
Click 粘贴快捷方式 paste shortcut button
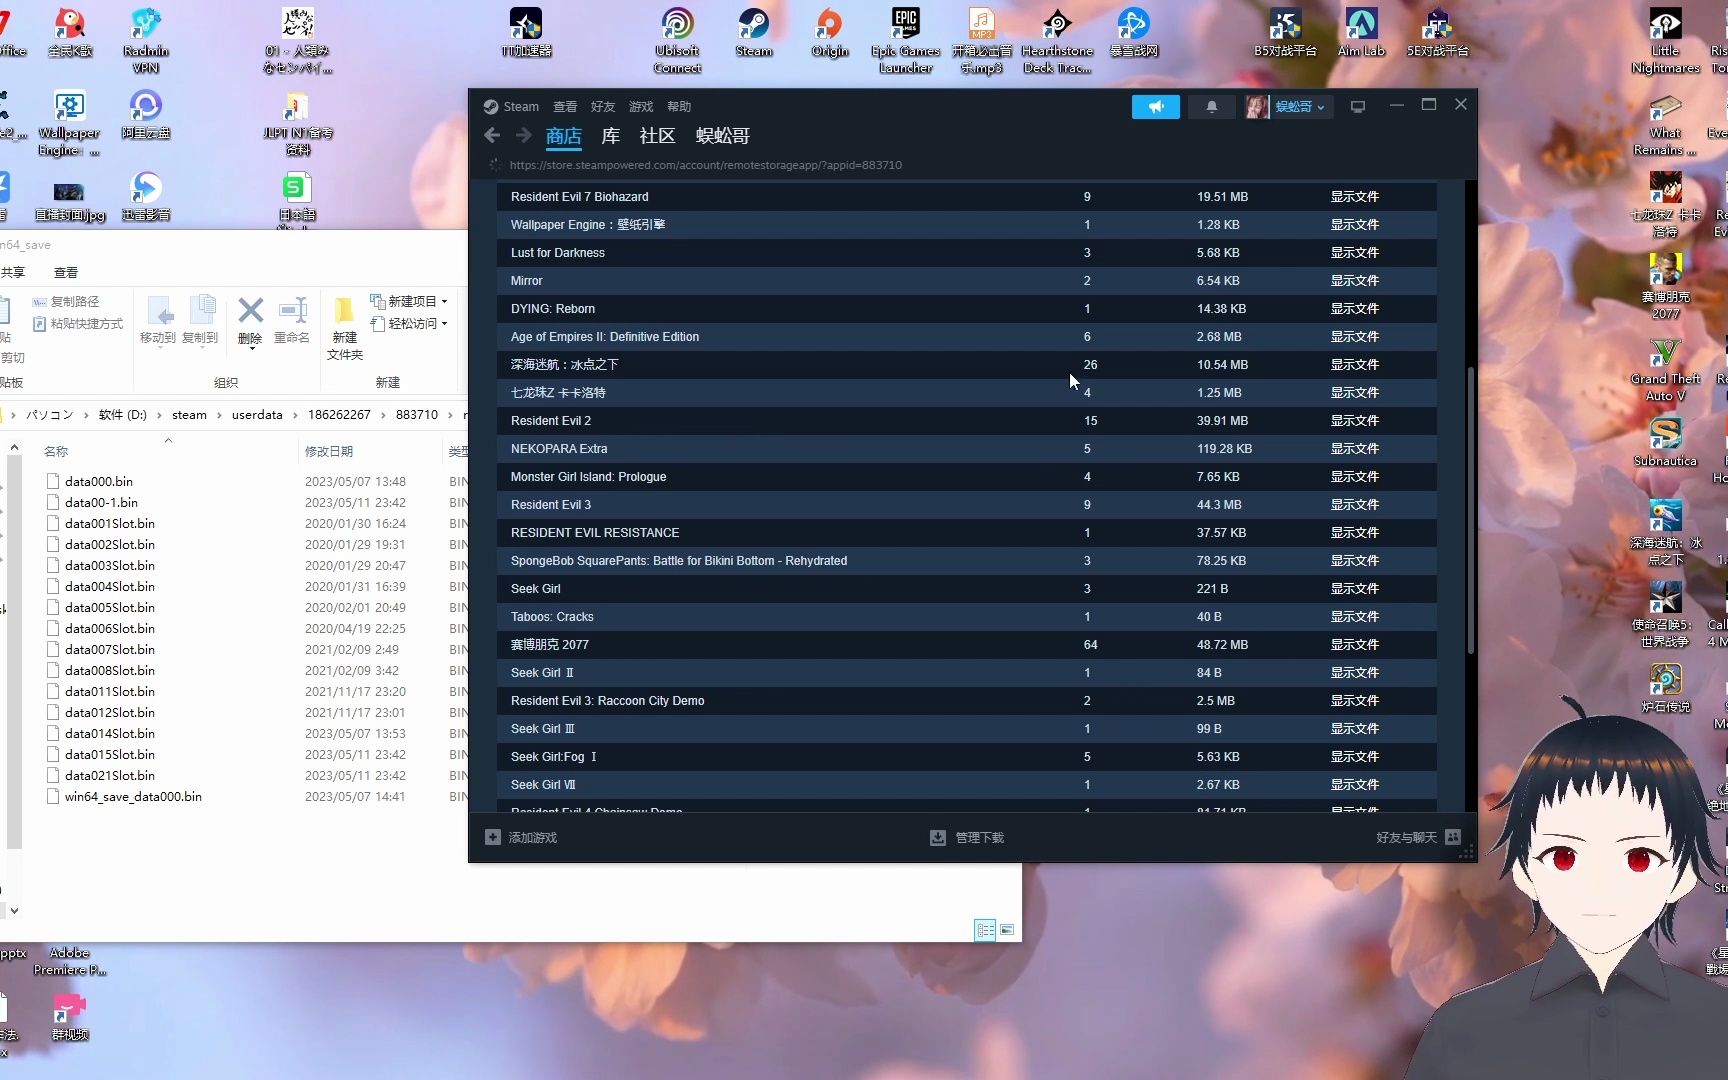78,323
